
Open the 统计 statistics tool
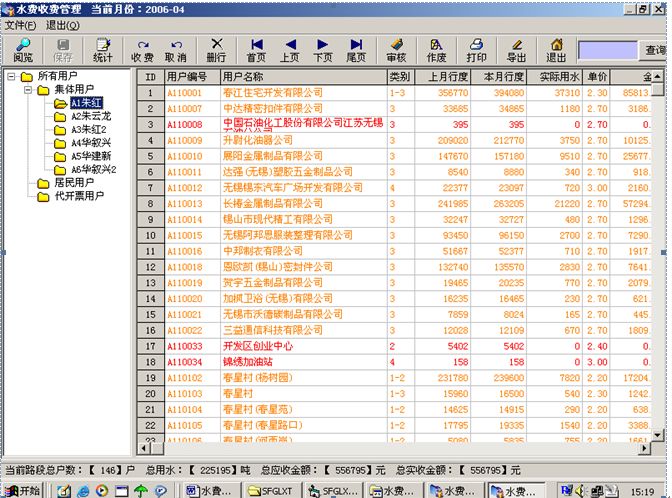pyautogui.click(x=103, y=50)
